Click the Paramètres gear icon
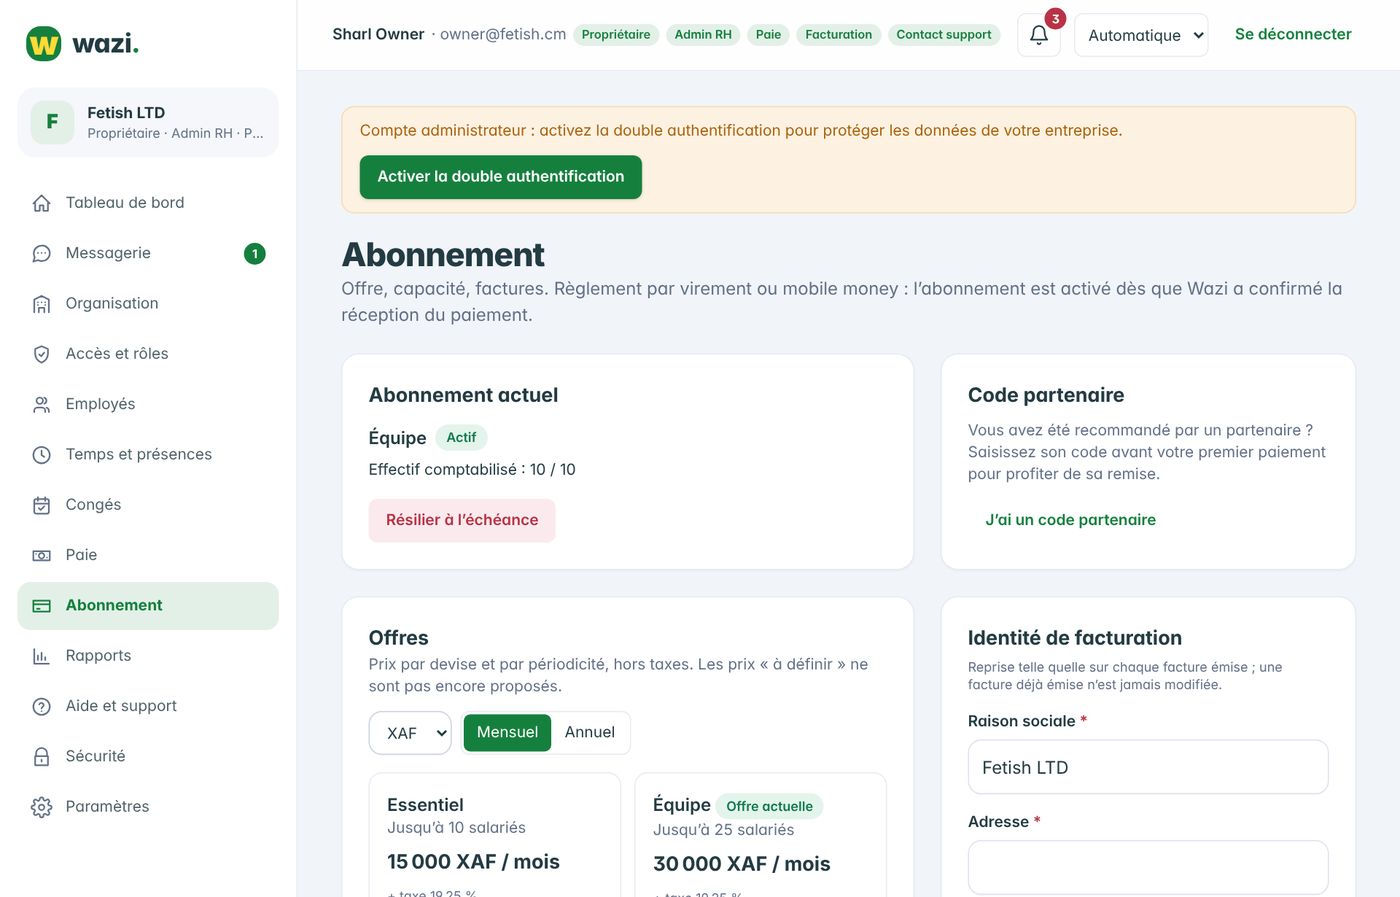1400x897 pixels. 41,807
